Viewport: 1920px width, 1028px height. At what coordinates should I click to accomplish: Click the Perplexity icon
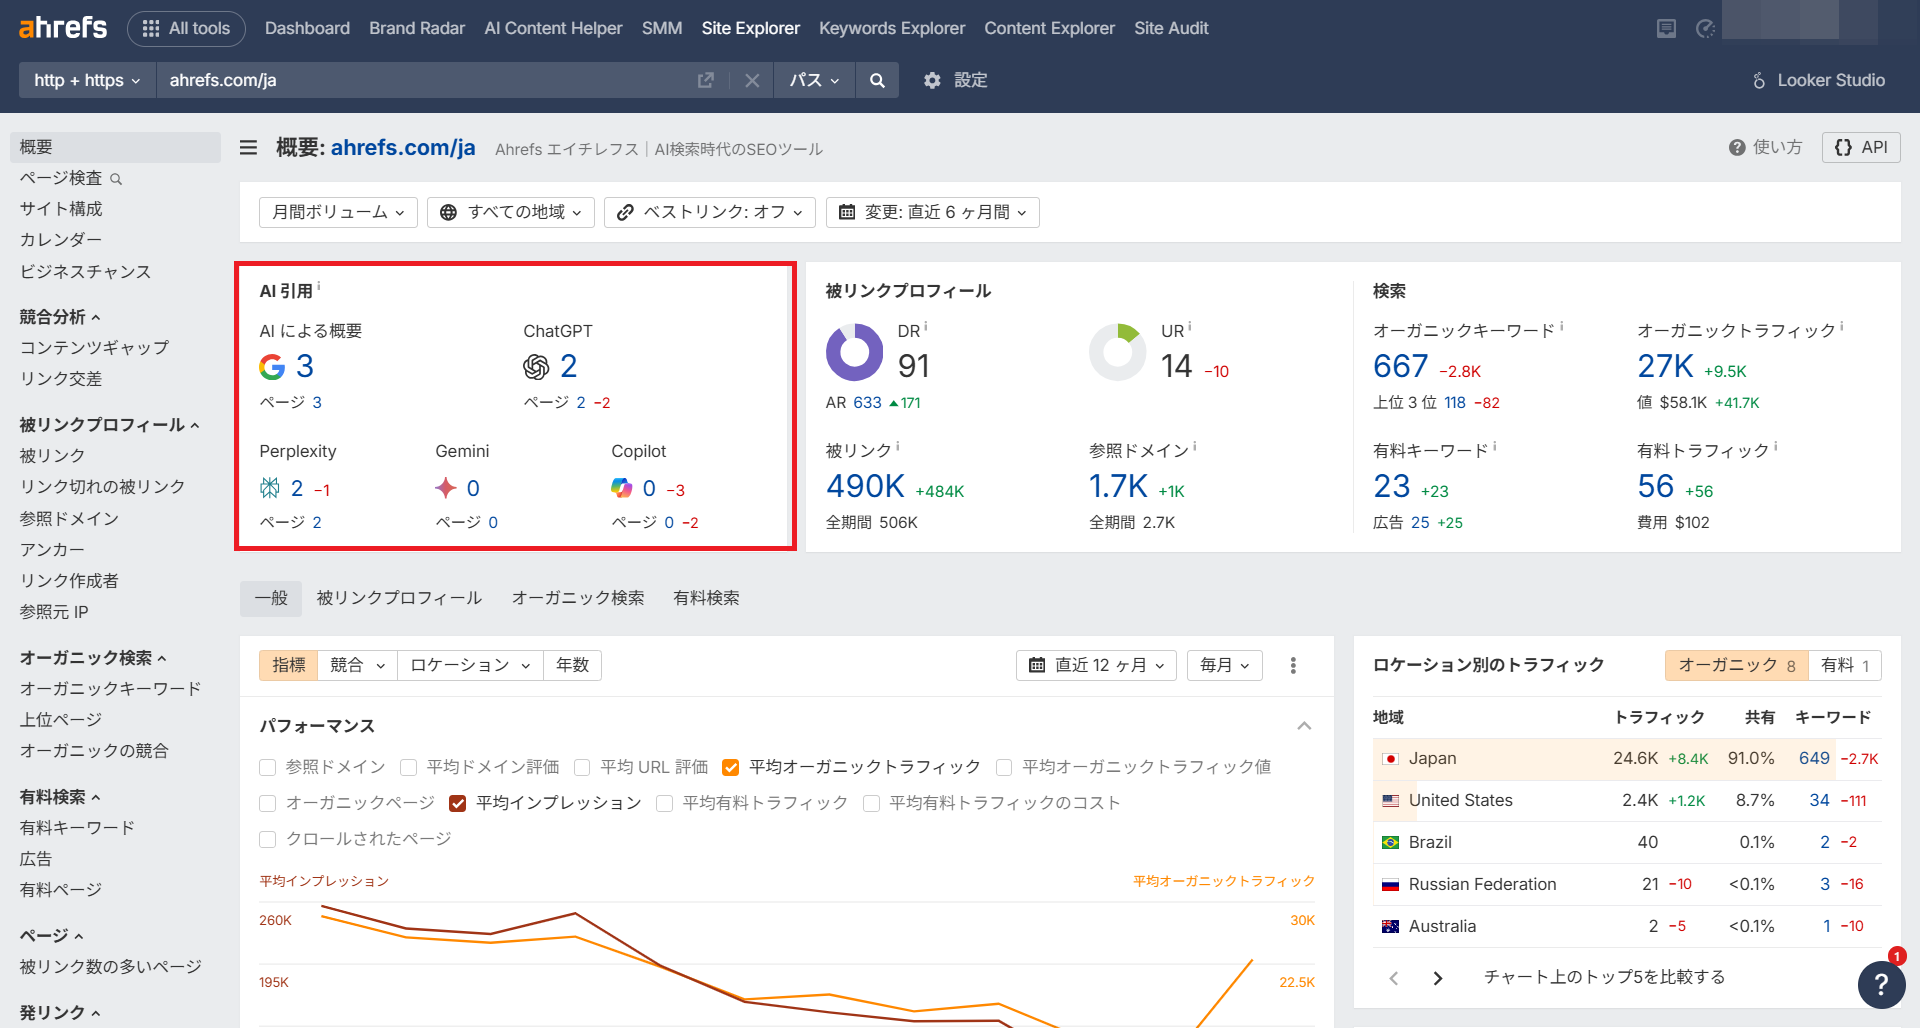269,487
